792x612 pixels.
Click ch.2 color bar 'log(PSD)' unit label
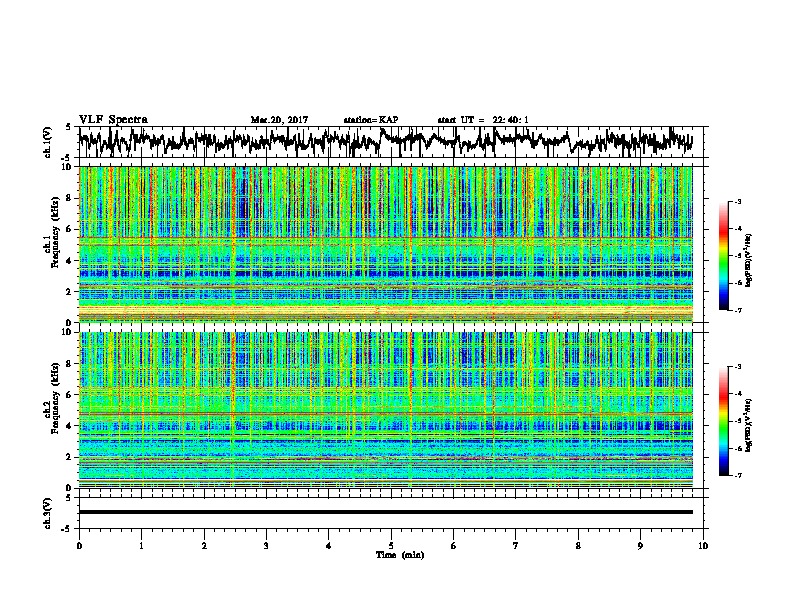tap(749, 425)
